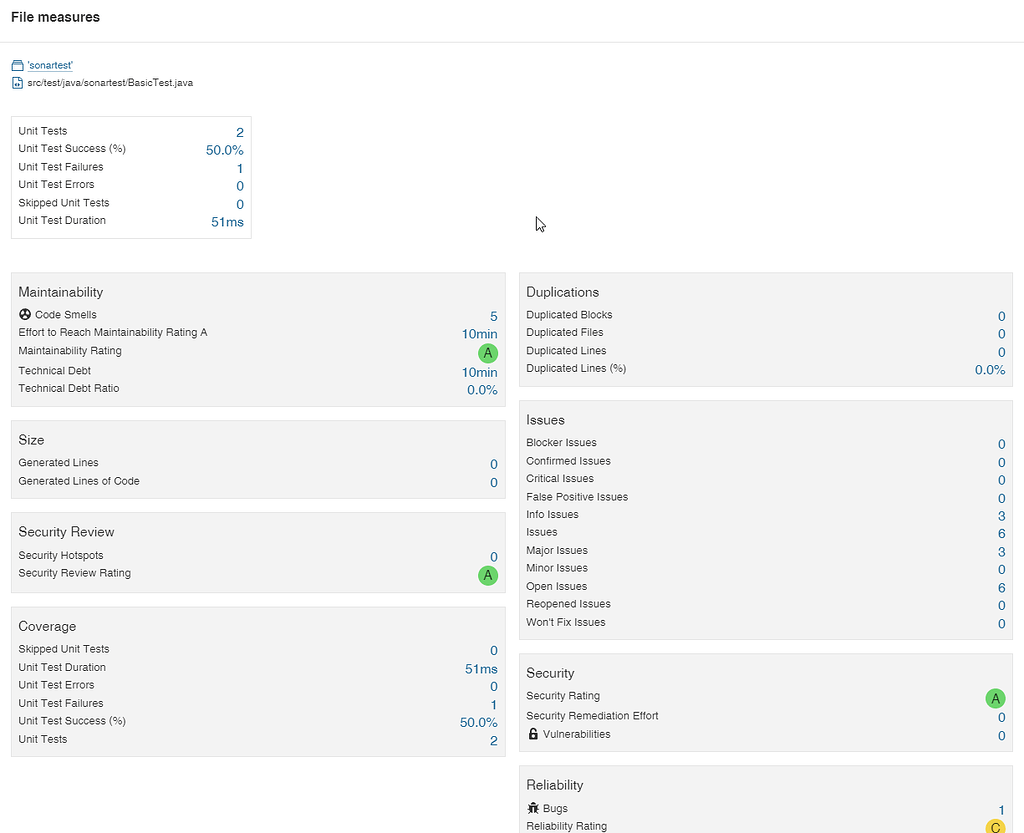
Task: Open the Technical Debt 10min value
Action: pos(479,372)
